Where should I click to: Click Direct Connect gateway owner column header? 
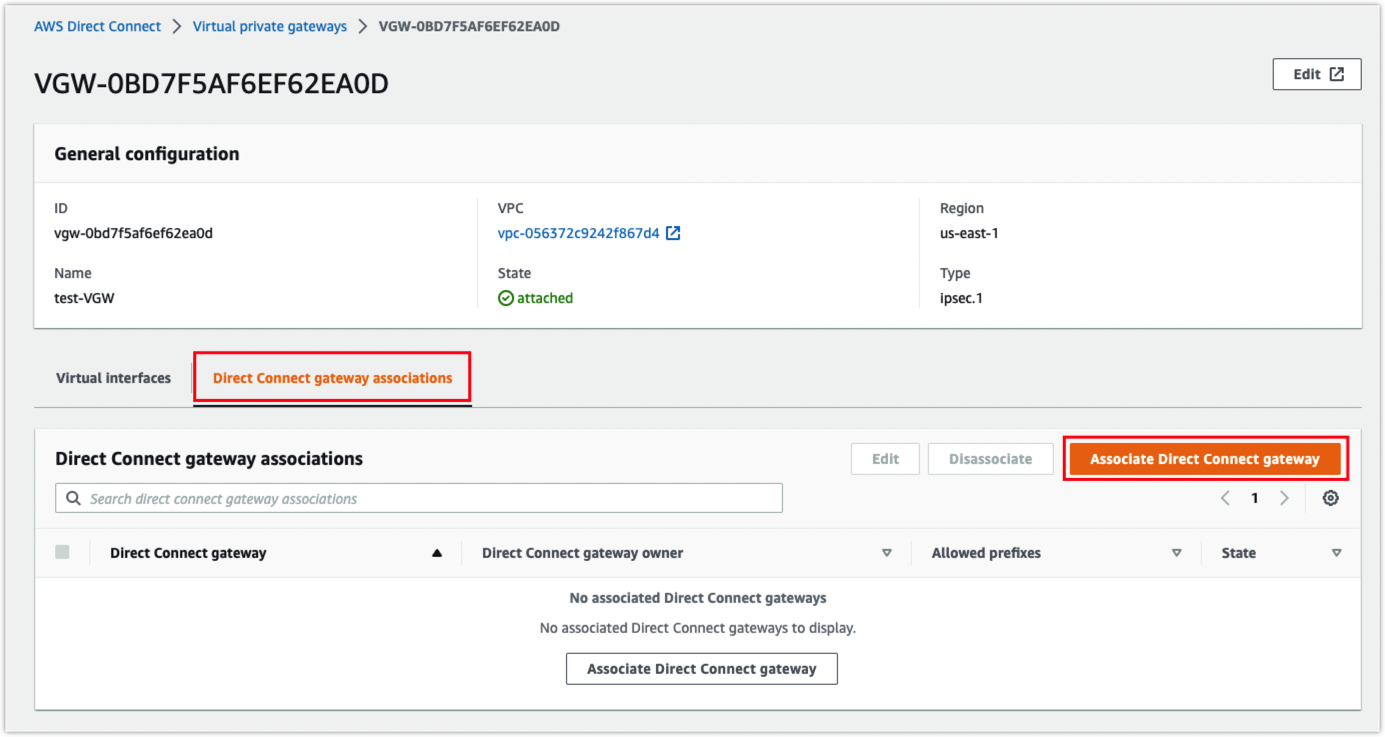coord(583,553)
